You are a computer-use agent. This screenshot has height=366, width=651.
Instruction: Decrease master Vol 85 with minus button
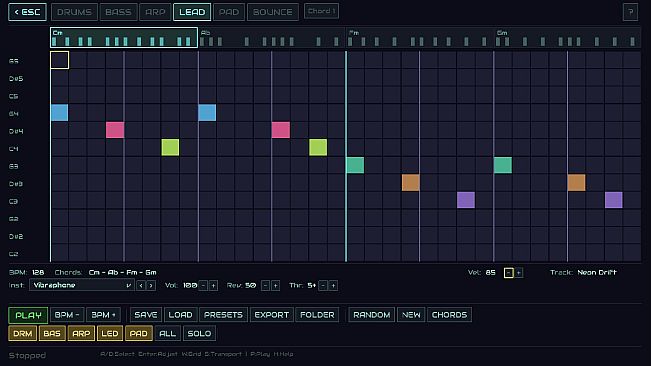point(509,273)
